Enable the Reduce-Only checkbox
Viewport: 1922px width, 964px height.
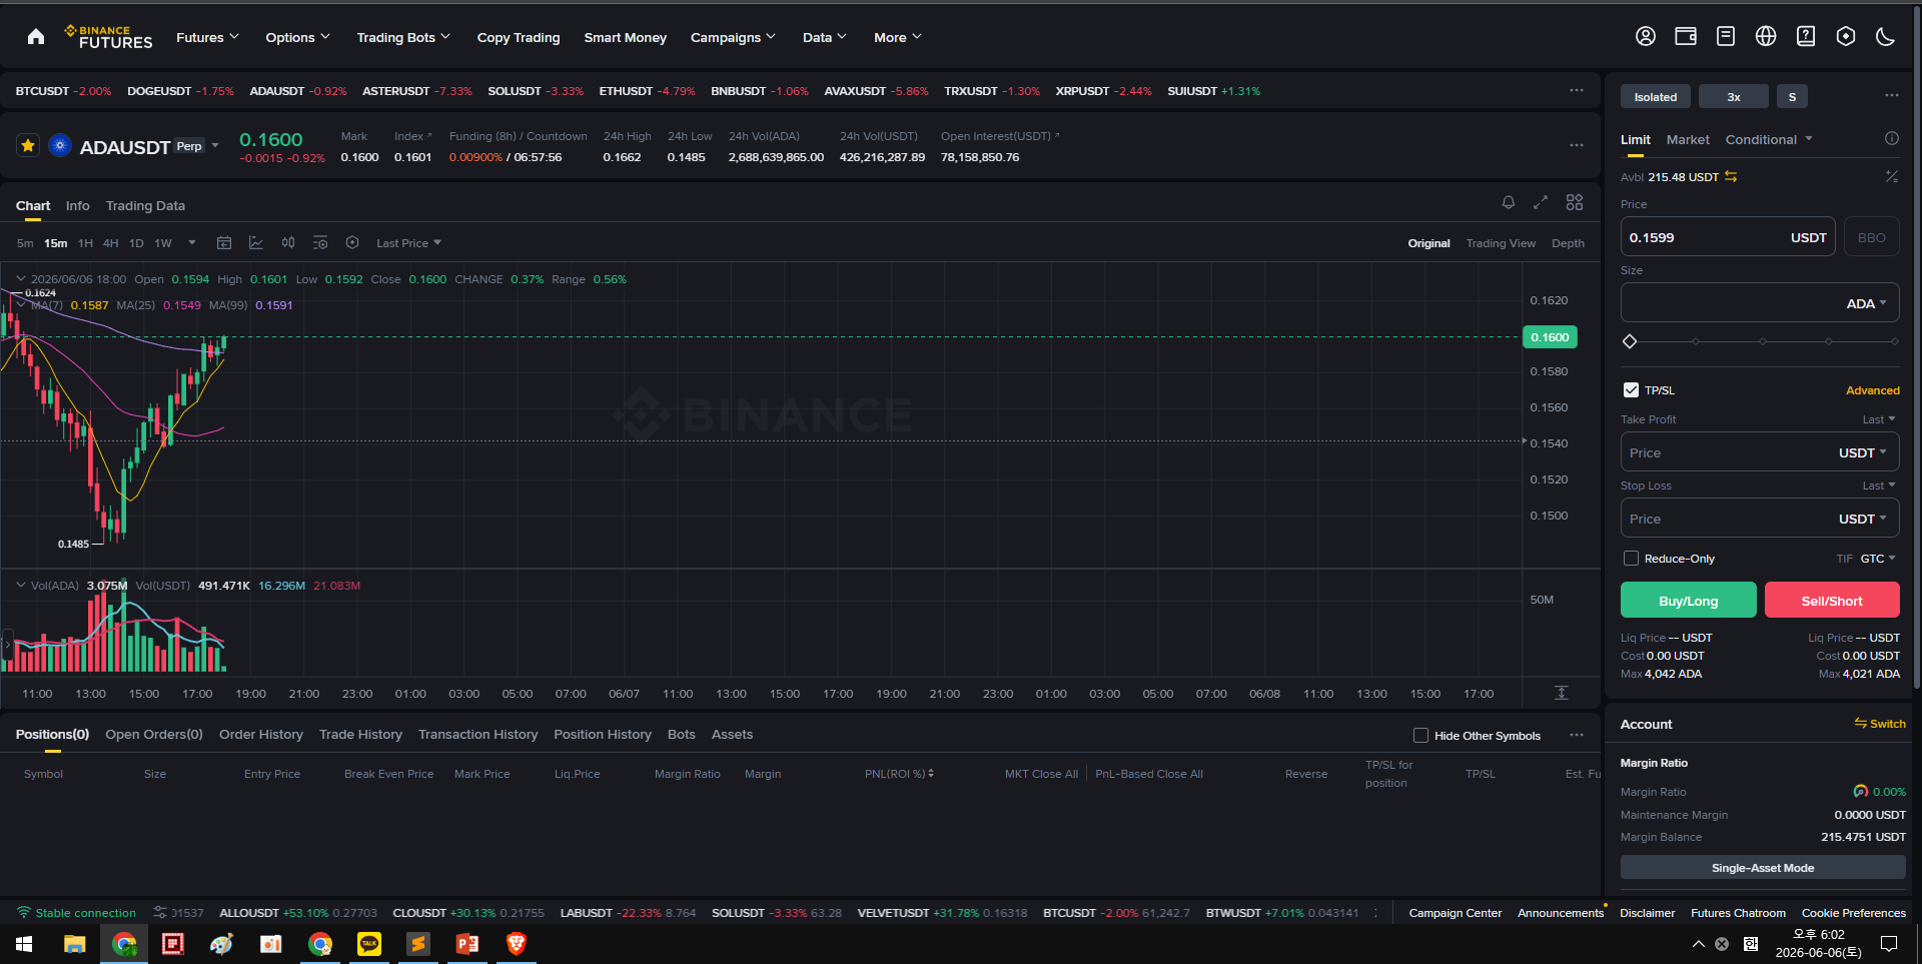click(x=1631, y=558)
